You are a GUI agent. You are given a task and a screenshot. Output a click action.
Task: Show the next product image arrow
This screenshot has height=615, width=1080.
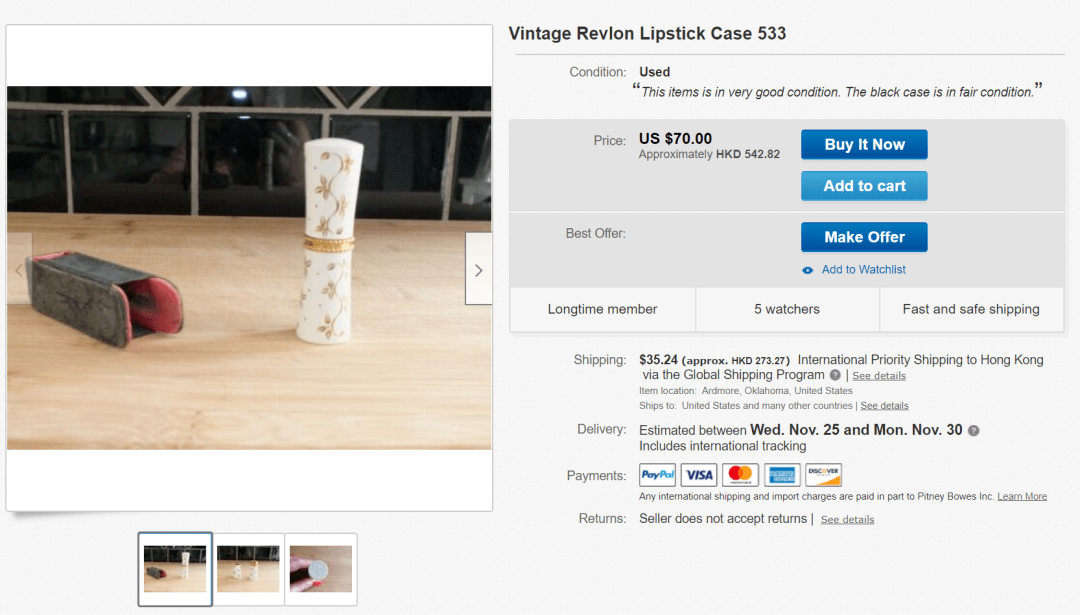(478, 269)
